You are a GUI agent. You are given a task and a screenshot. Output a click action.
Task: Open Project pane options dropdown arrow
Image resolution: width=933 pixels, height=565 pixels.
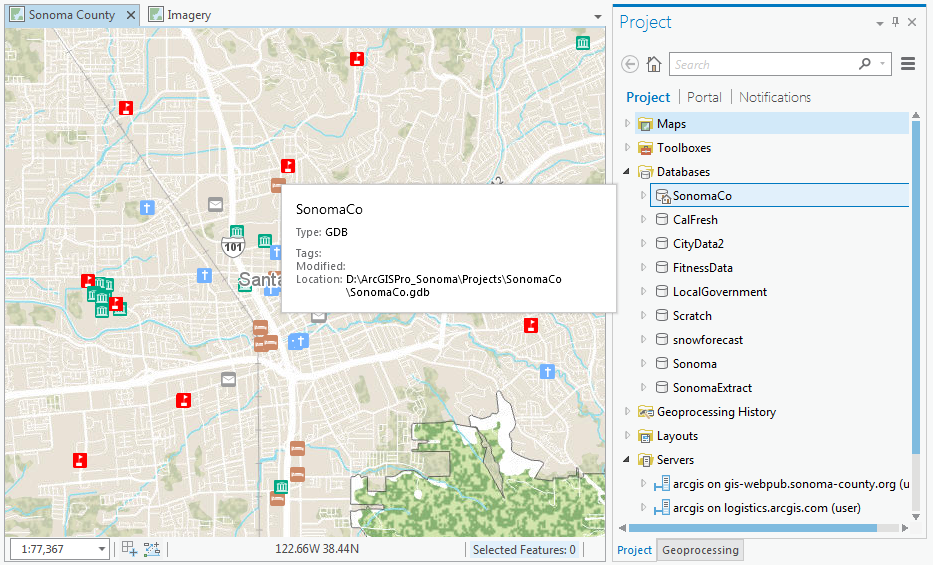(x=879, y=24)
